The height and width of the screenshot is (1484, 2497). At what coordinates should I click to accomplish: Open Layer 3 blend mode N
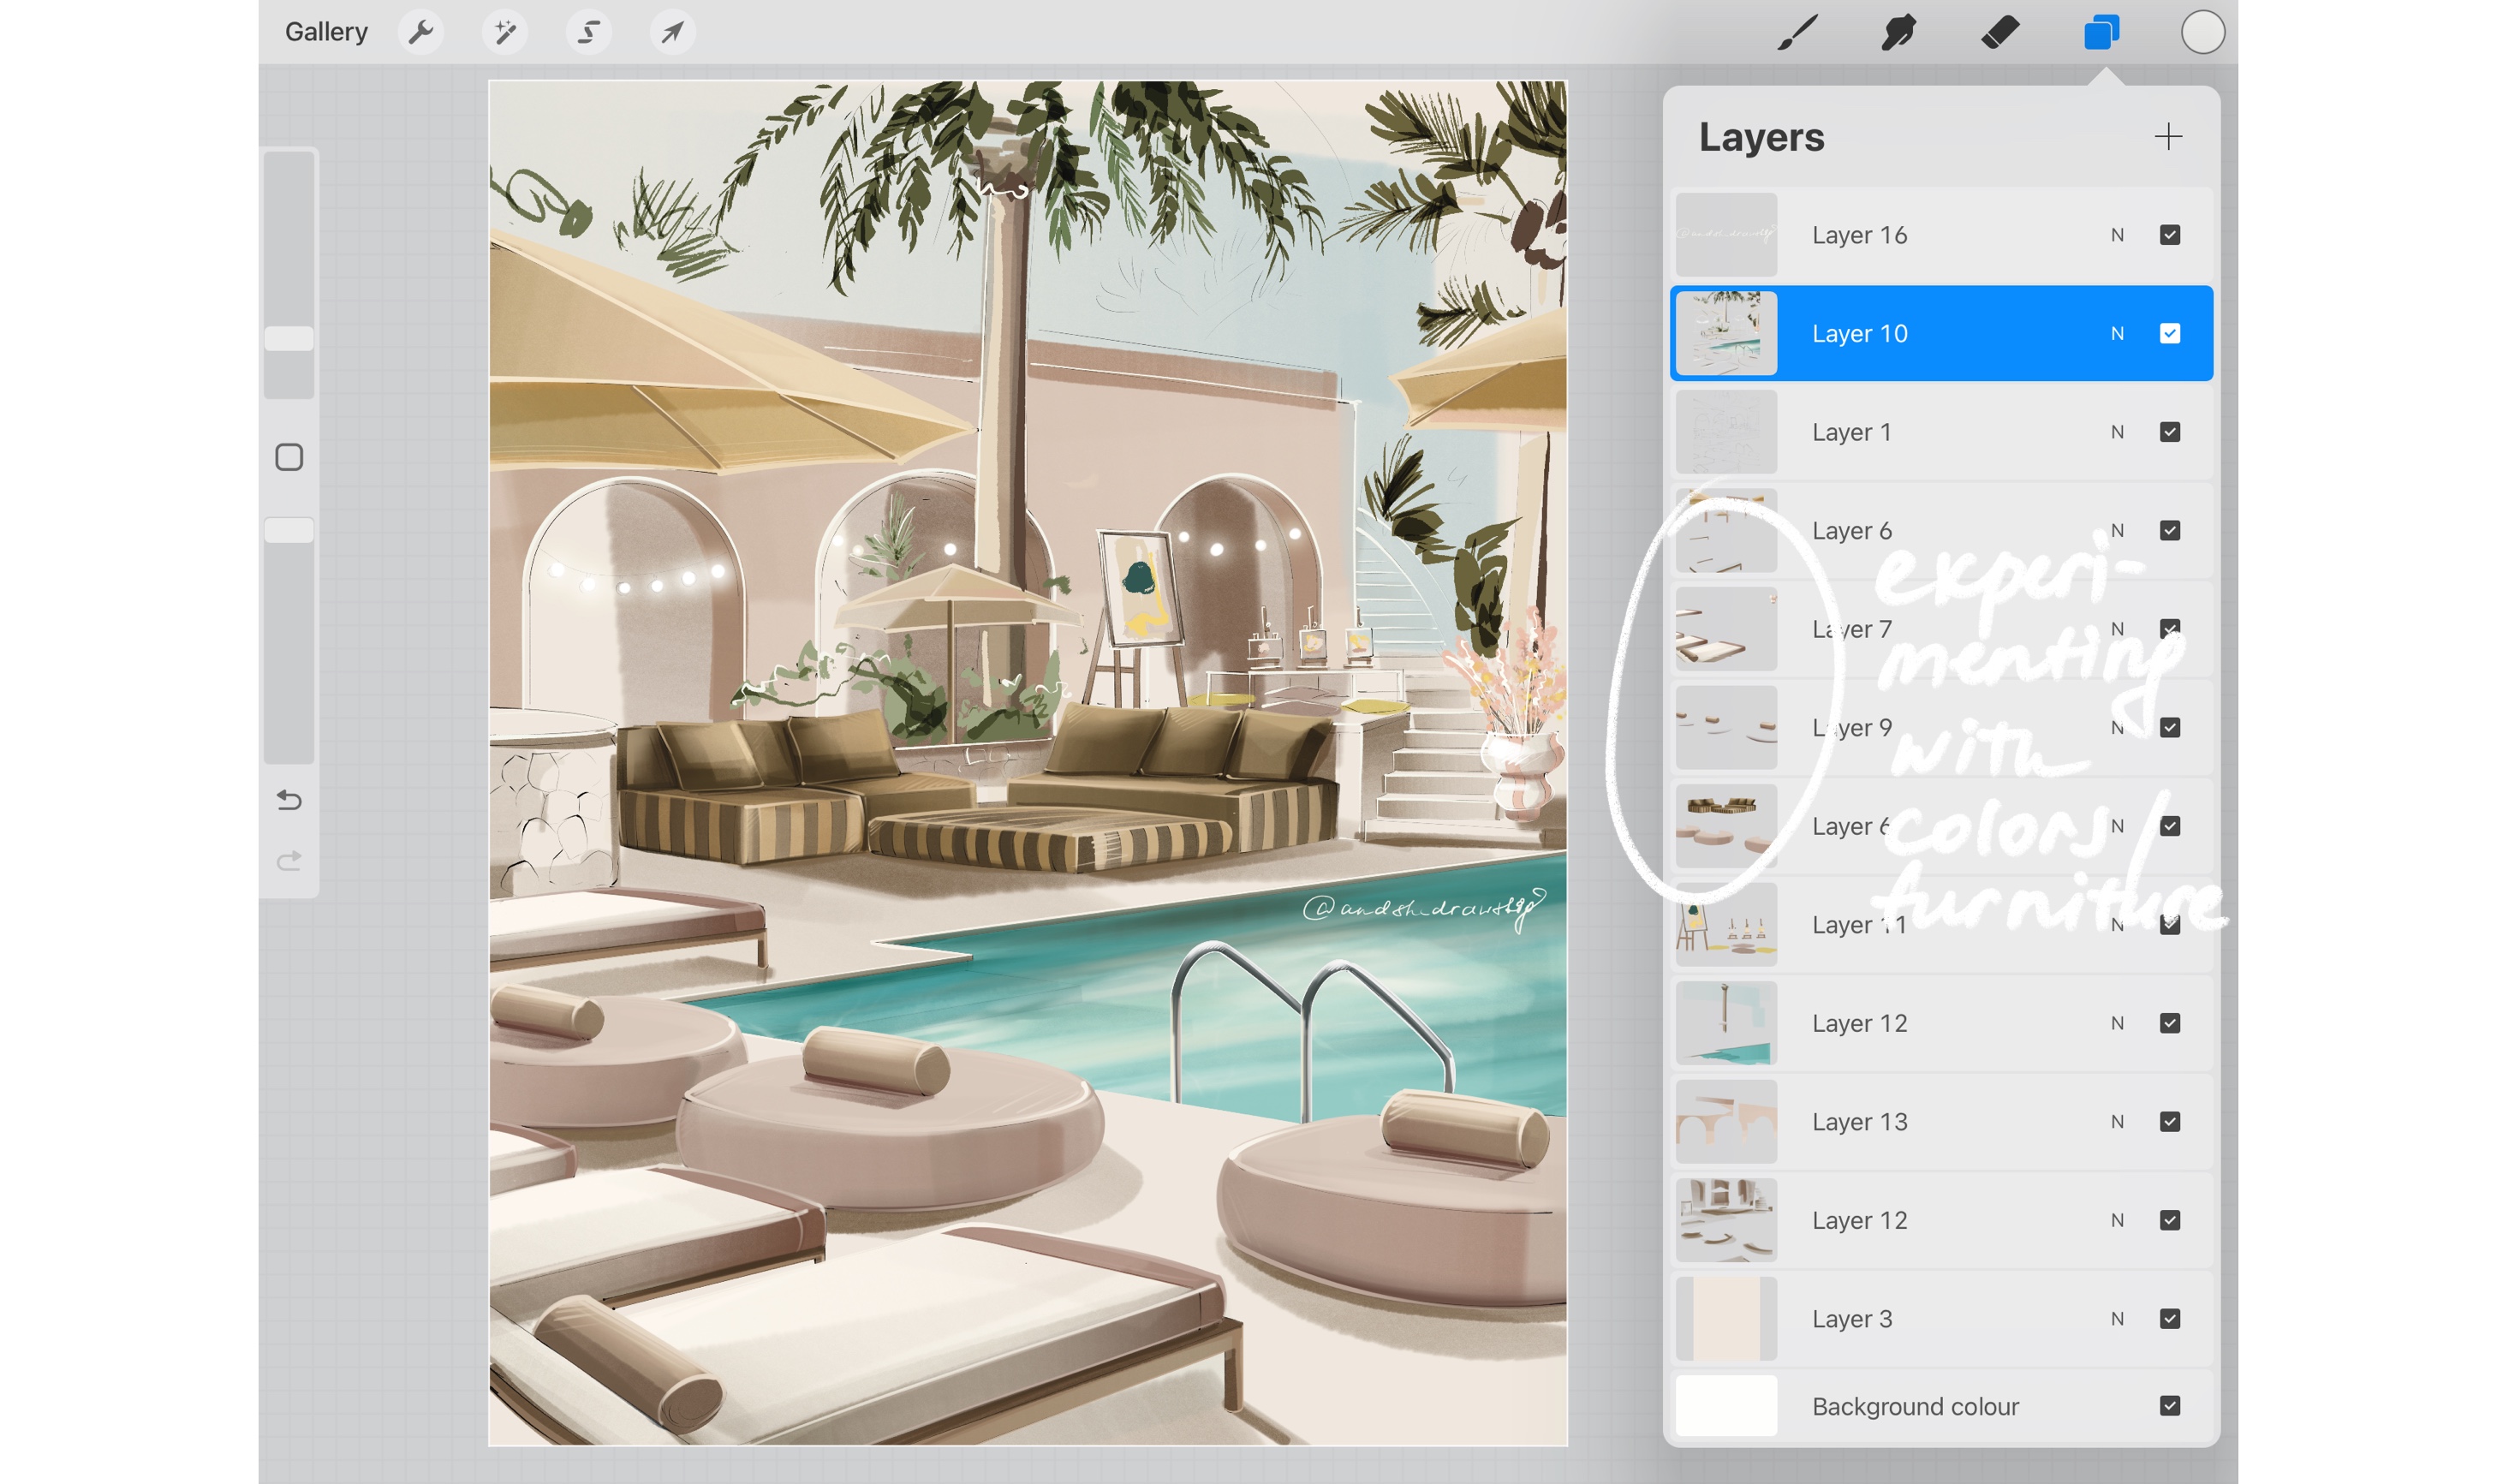click(x=2117, y=1319)
